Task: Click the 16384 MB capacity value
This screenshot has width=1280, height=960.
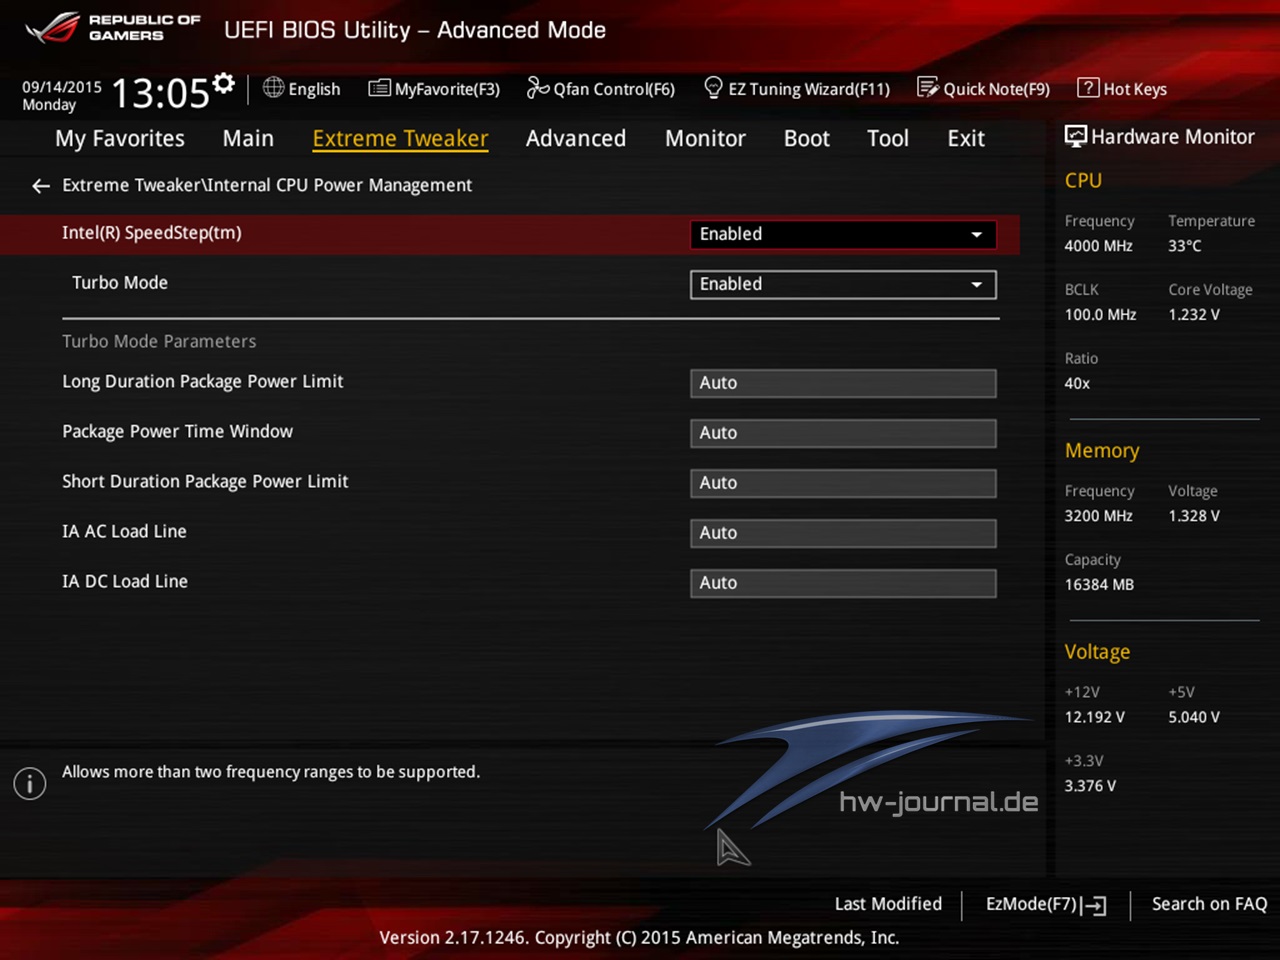Action: point(1099,585)
